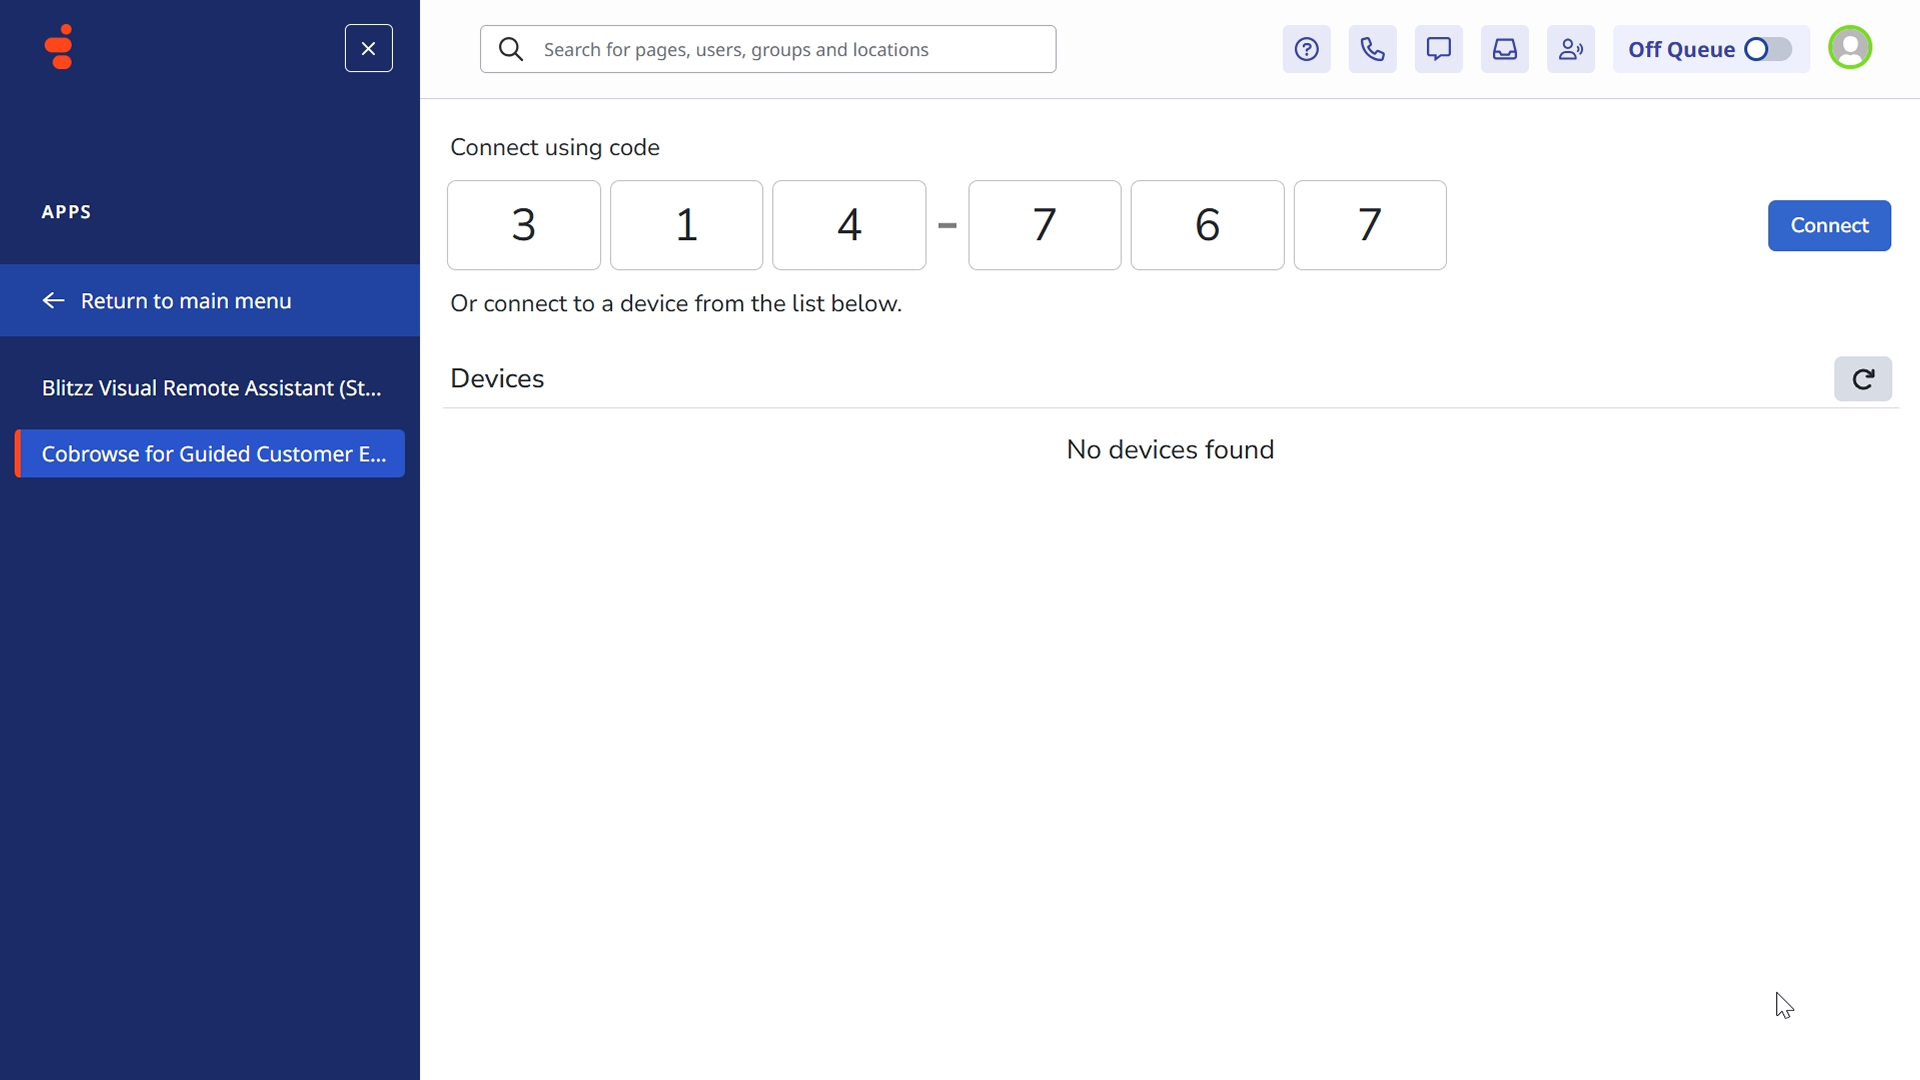Image resolution: width=1920 pixels, height=1080 pixels.
Task: Click the second code digit box showing 1
Action: pos(686,225)
